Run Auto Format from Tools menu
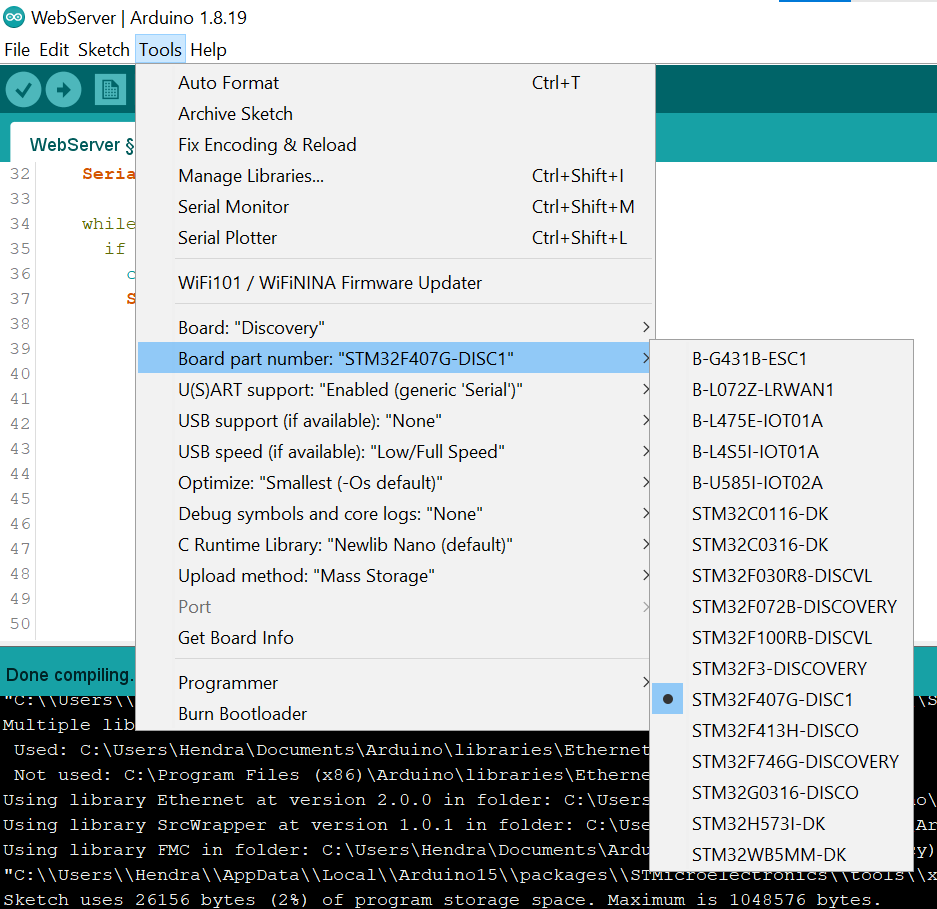Screen dimensions: 937x909 pos(394,82)
